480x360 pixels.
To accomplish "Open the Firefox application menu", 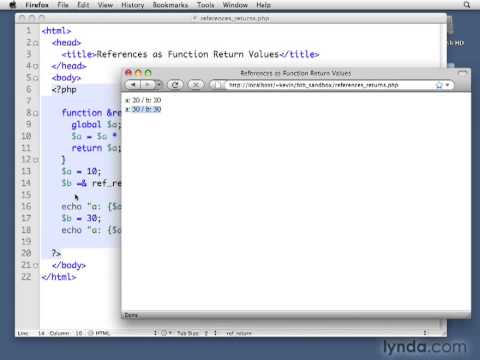I will pyautogui.click(x=37, y=5).
